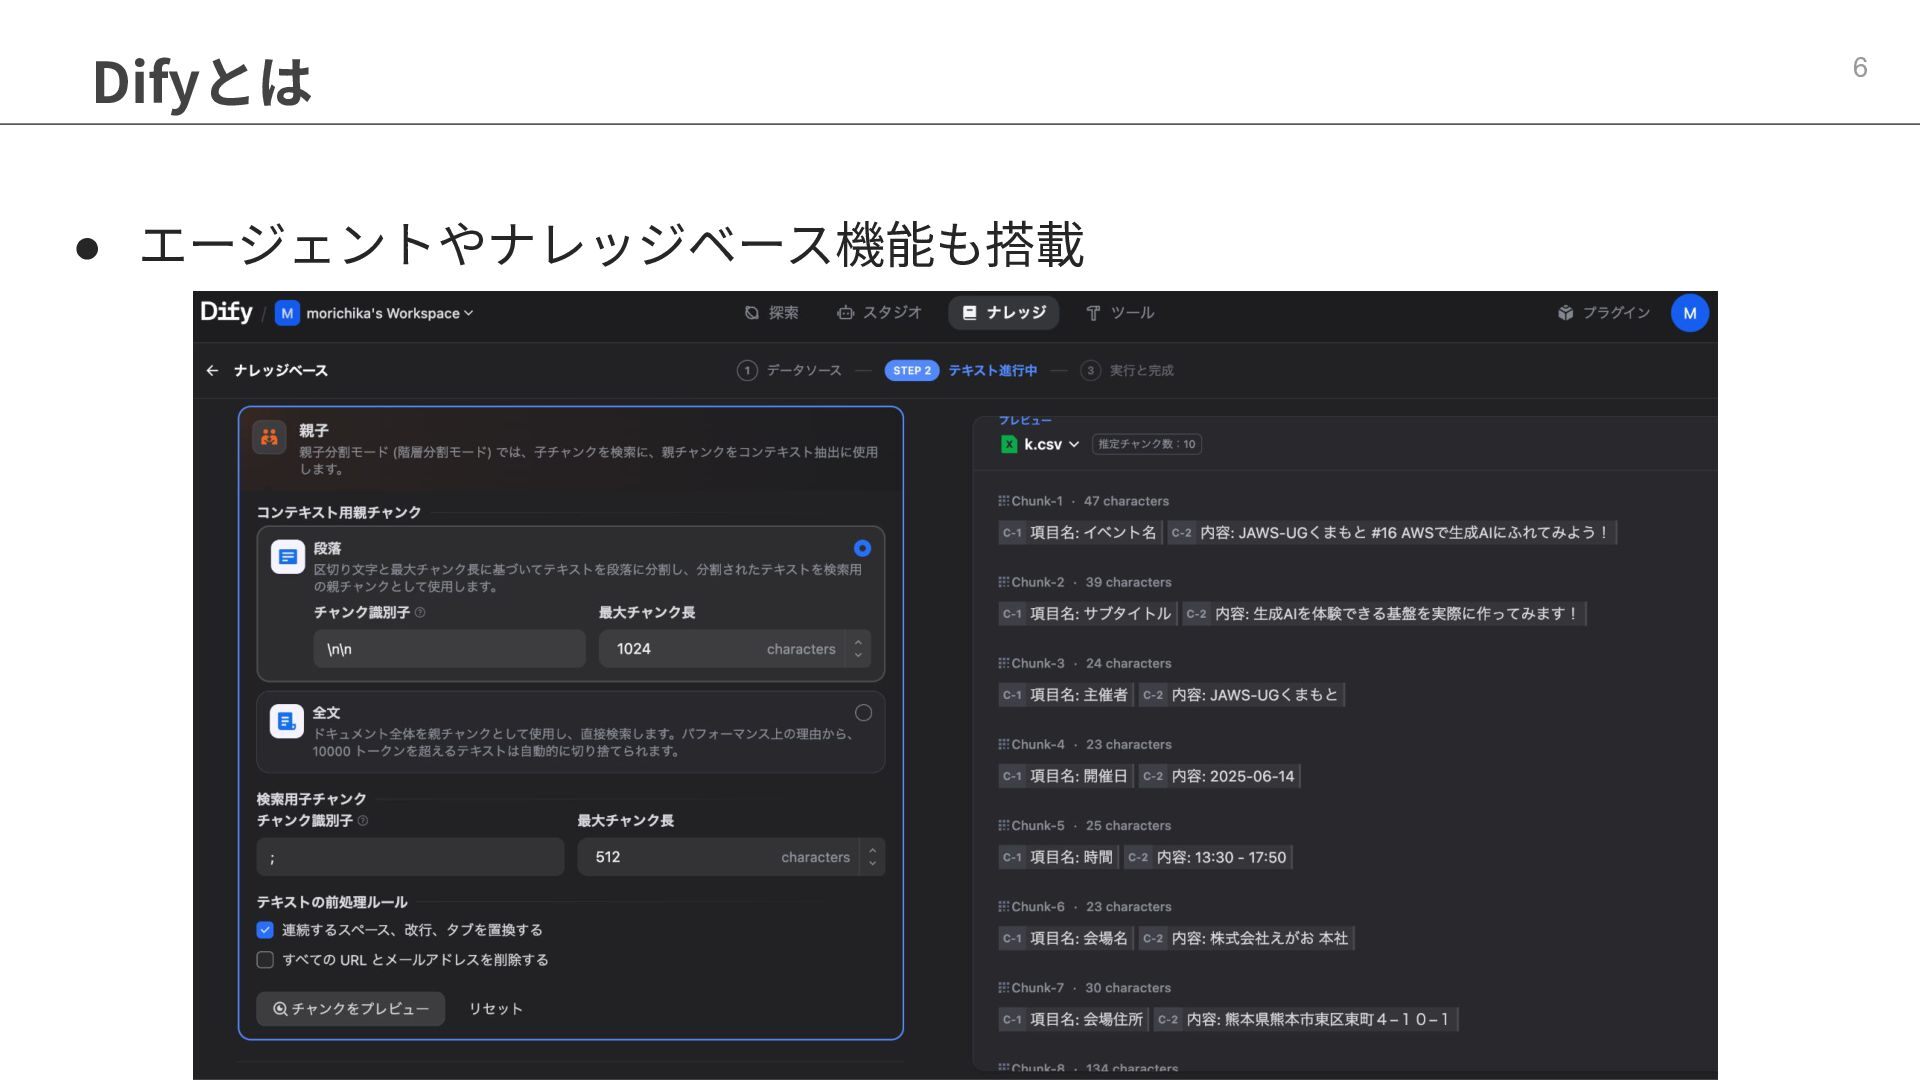
Task: Uncheck 連続するスペース、改行、タブを置換する
Action: [265, 930]
